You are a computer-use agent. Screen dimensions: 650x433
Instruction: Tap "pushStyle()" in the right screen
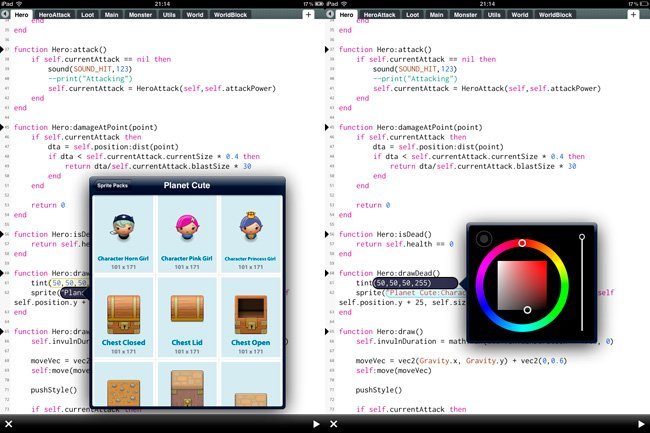tap(378, 390)
